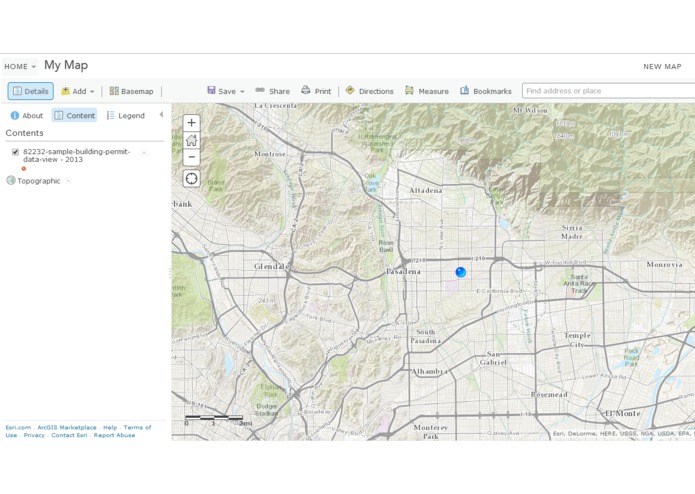
Task: Click the blue marker on the map
Action: point(461,272)
